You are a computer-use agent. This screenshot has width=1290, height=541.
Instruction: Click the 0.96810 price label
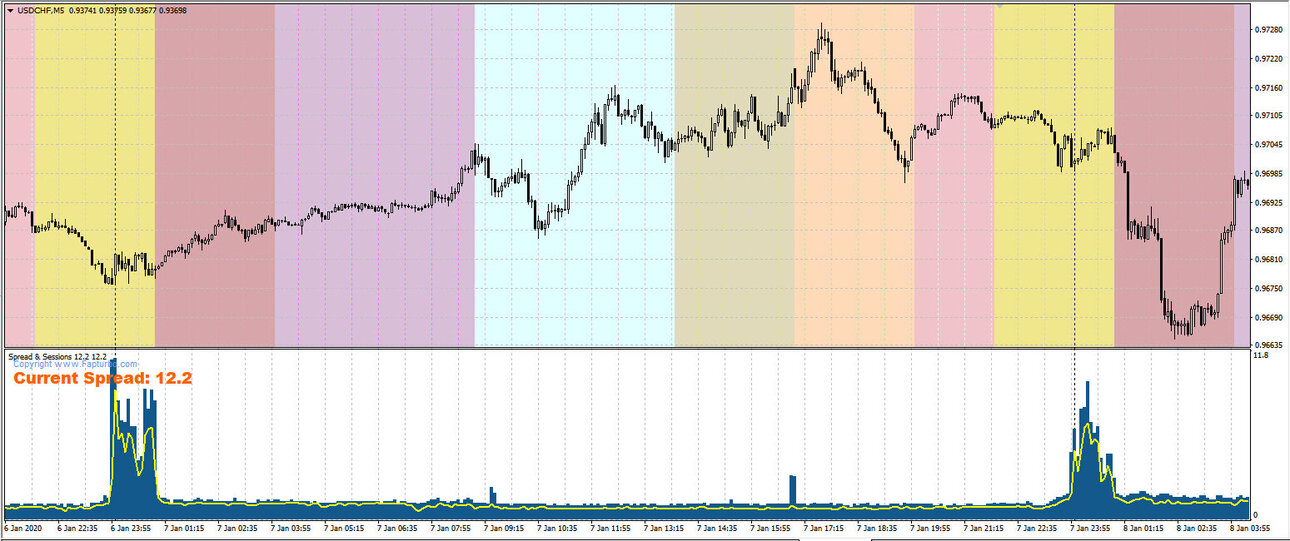pos(1268,260)
